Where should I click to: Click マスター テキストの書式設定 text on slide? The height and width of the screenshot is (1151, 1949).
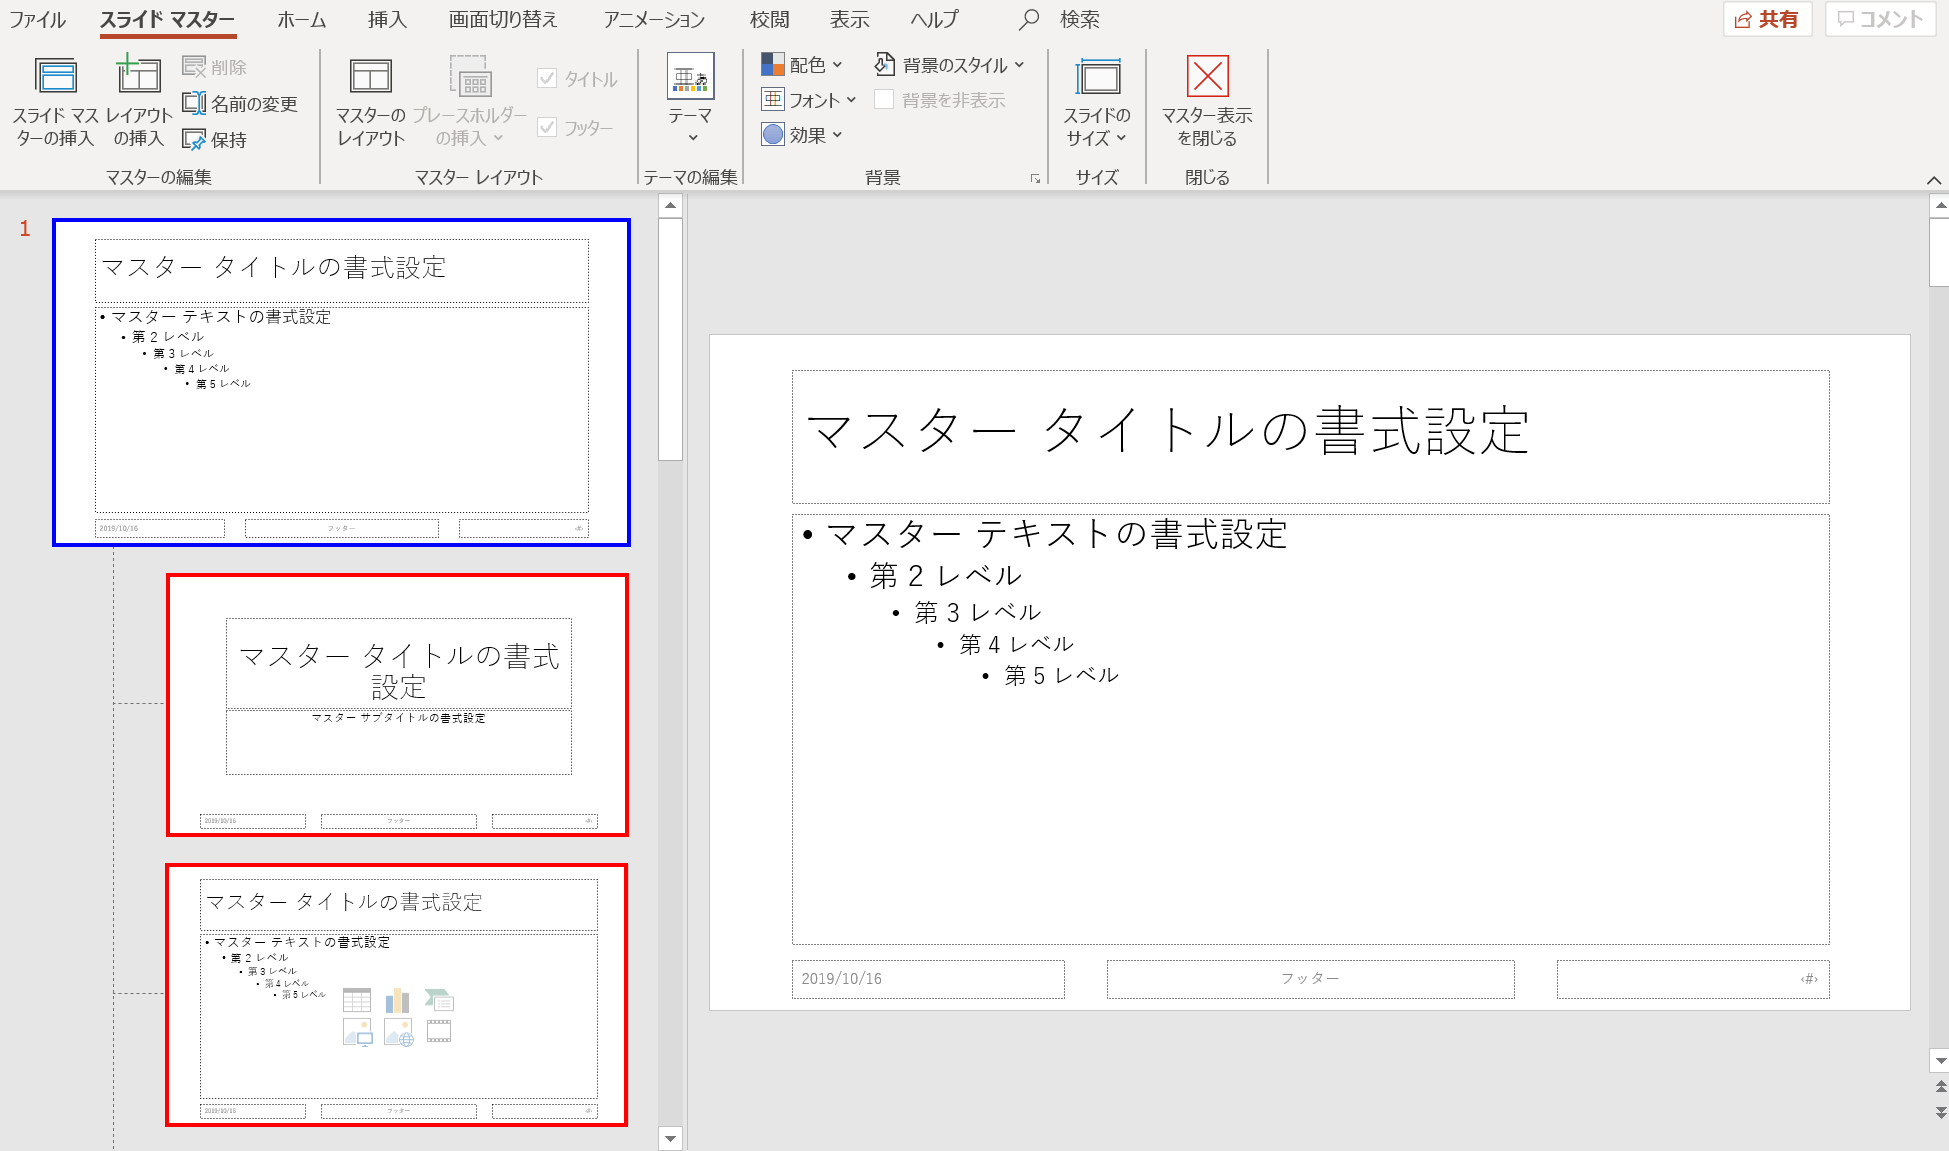click(1057, 534)
